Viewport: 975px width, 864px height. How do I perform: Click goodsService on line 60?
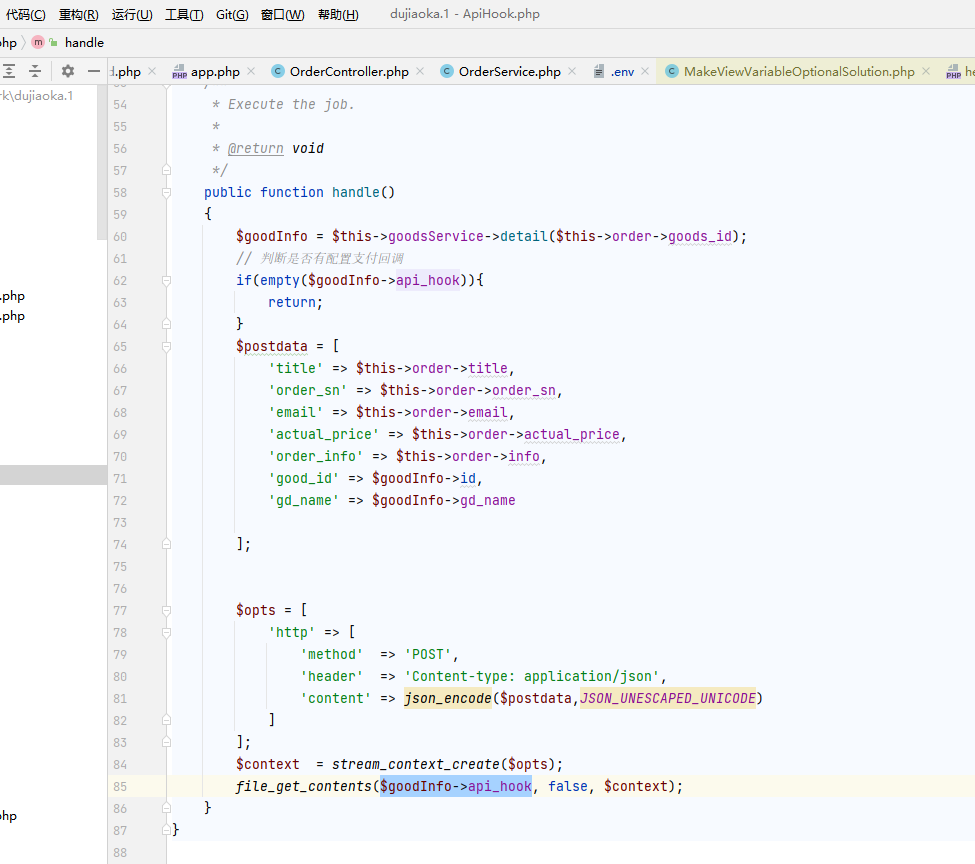[x=435, y=236]
